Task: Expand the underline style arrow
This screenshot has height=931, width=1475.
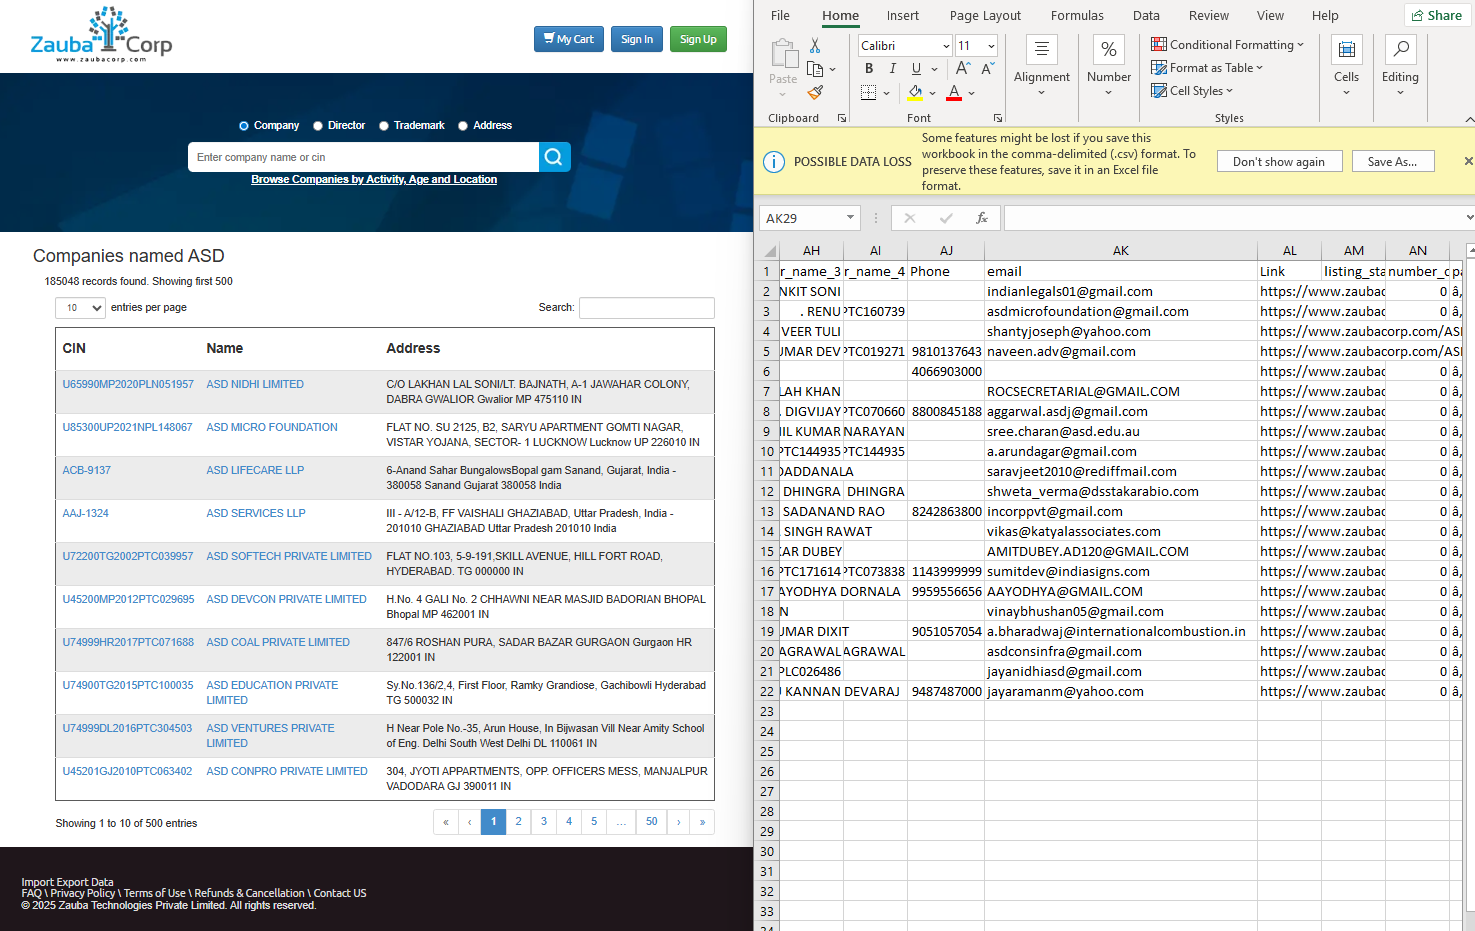Action: pos(935,69)
